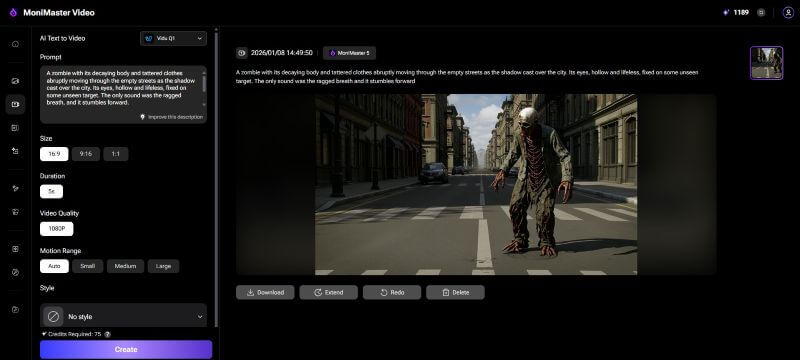Image resolution: width=800 pixels, height=360 pixels.
Task: Click the 1189 credits count
Action: pyautogui.click(x=741, y=13)
